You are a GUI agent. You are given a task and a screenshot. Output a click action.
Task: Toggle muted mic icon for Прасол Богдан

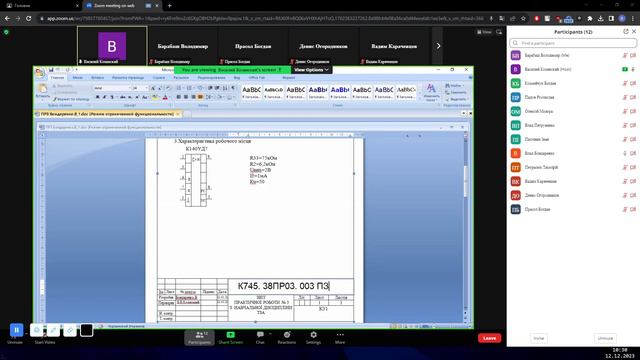point(624,209)
